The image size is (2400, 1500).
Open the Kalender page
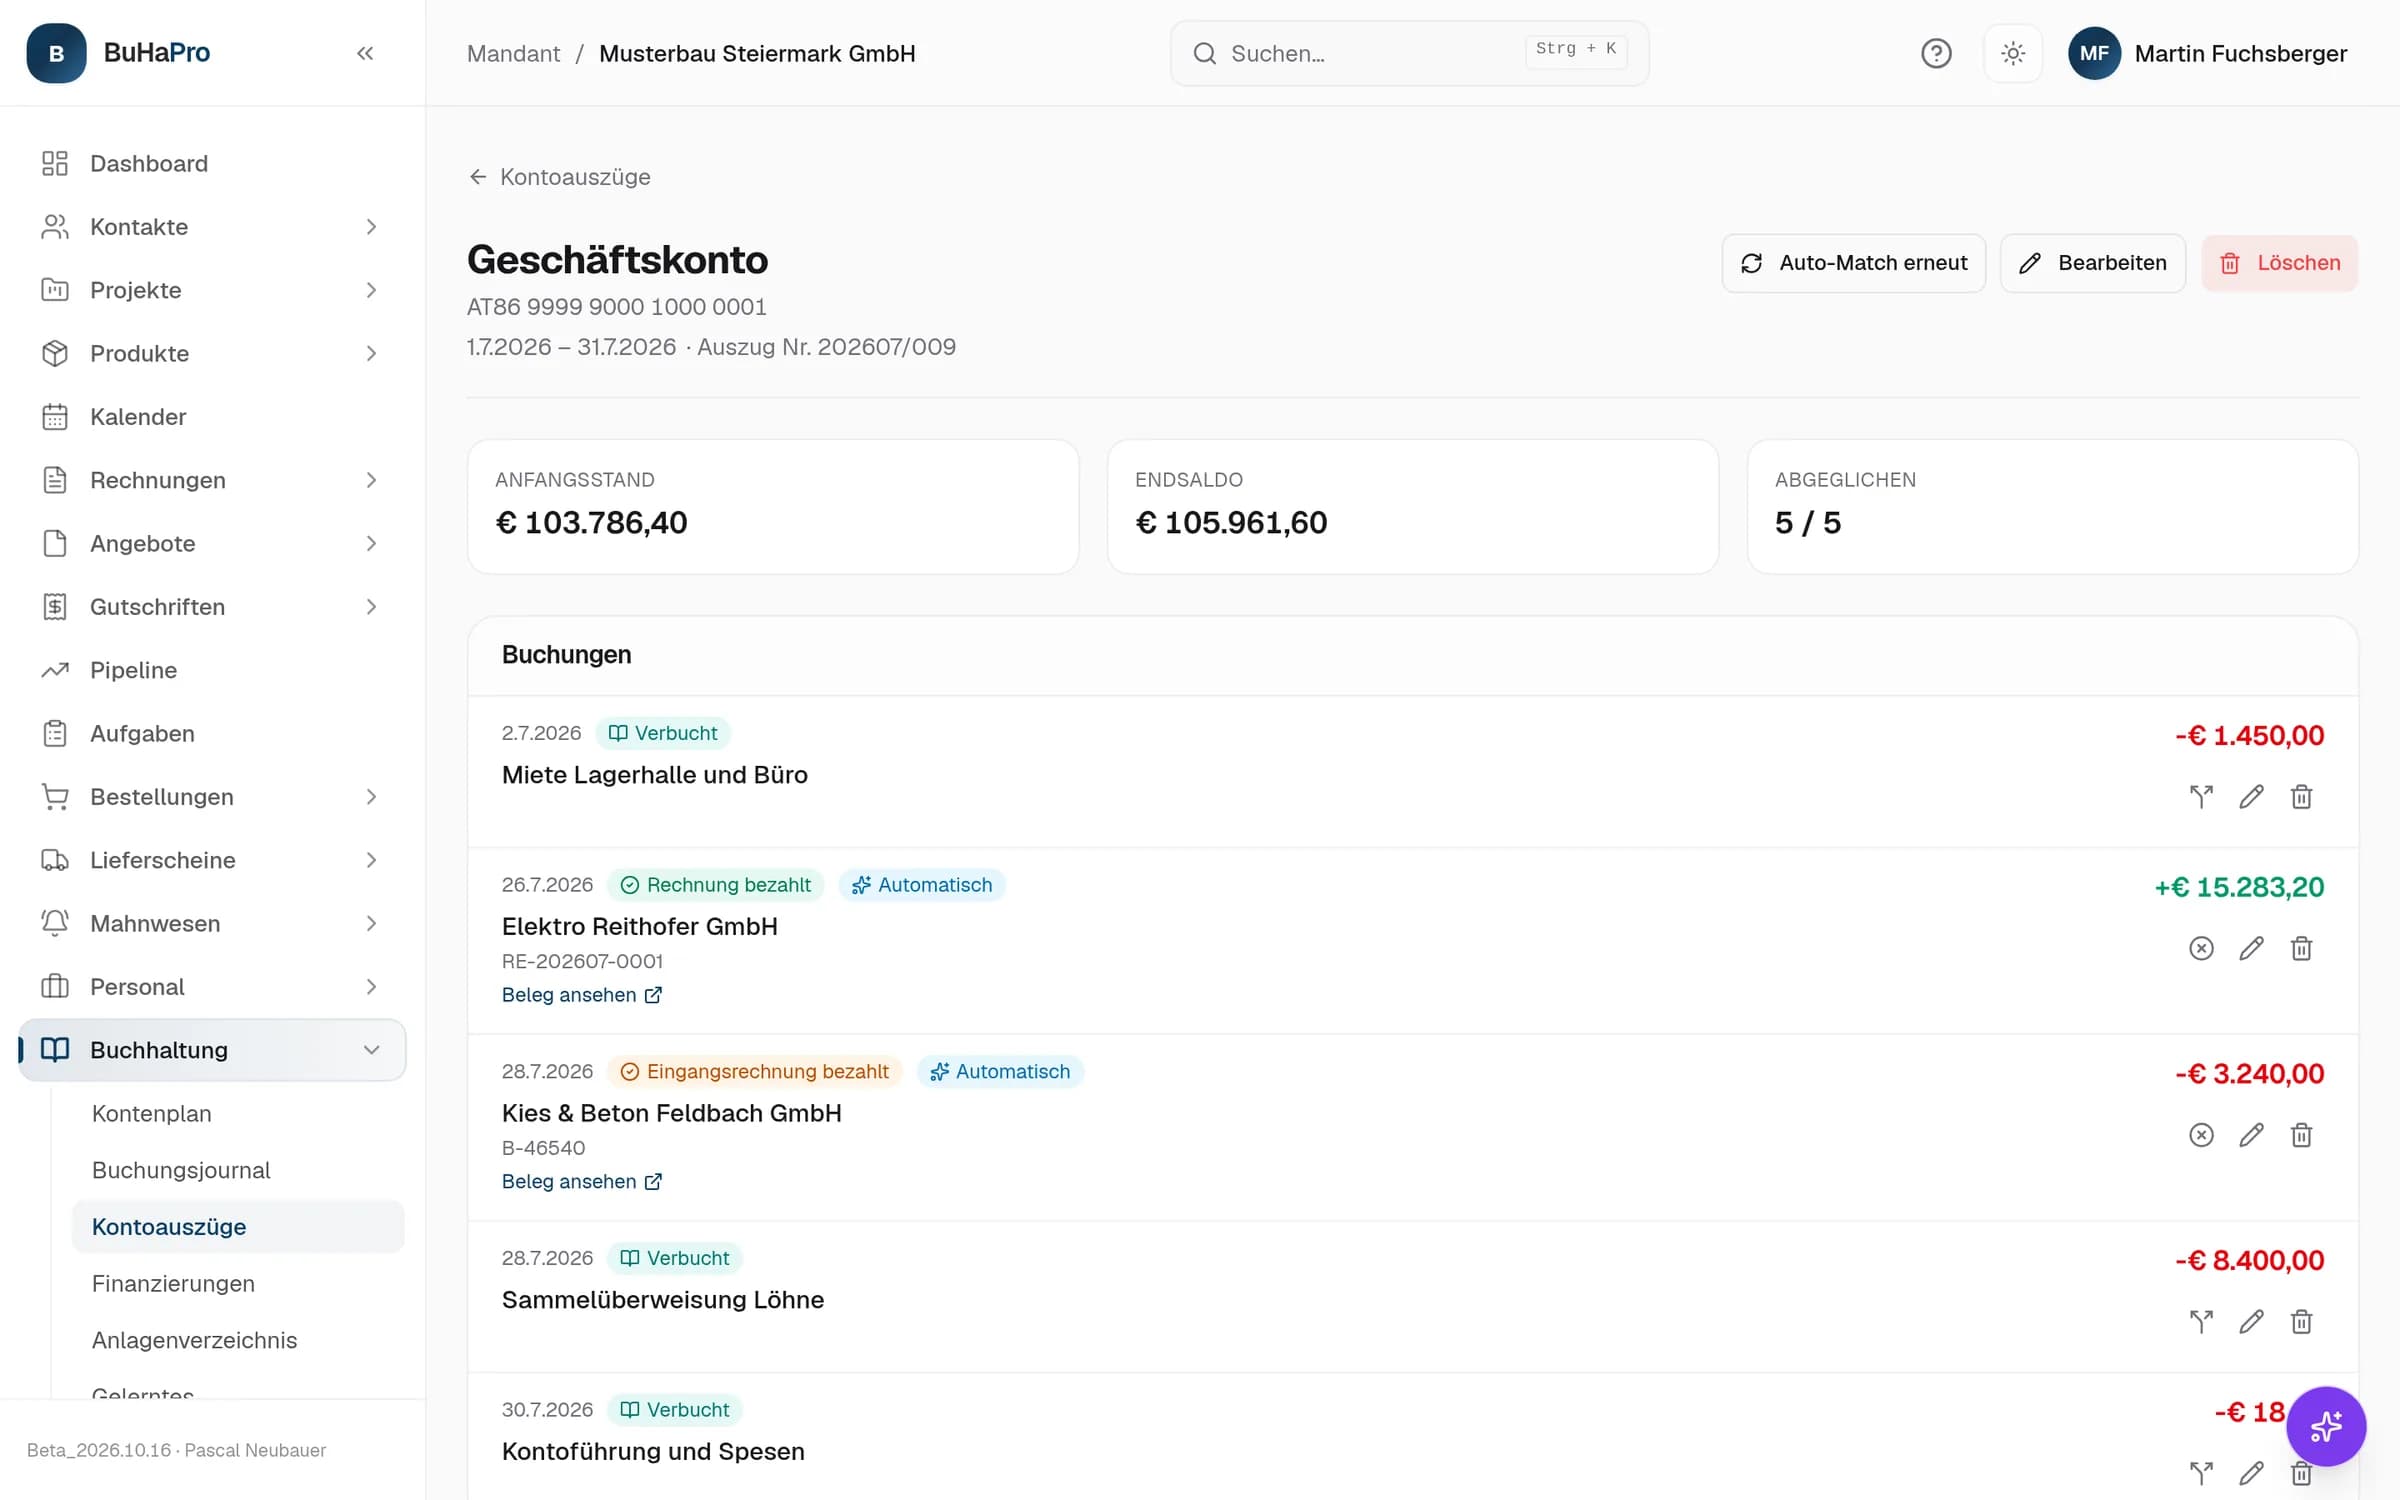(212, 417)
